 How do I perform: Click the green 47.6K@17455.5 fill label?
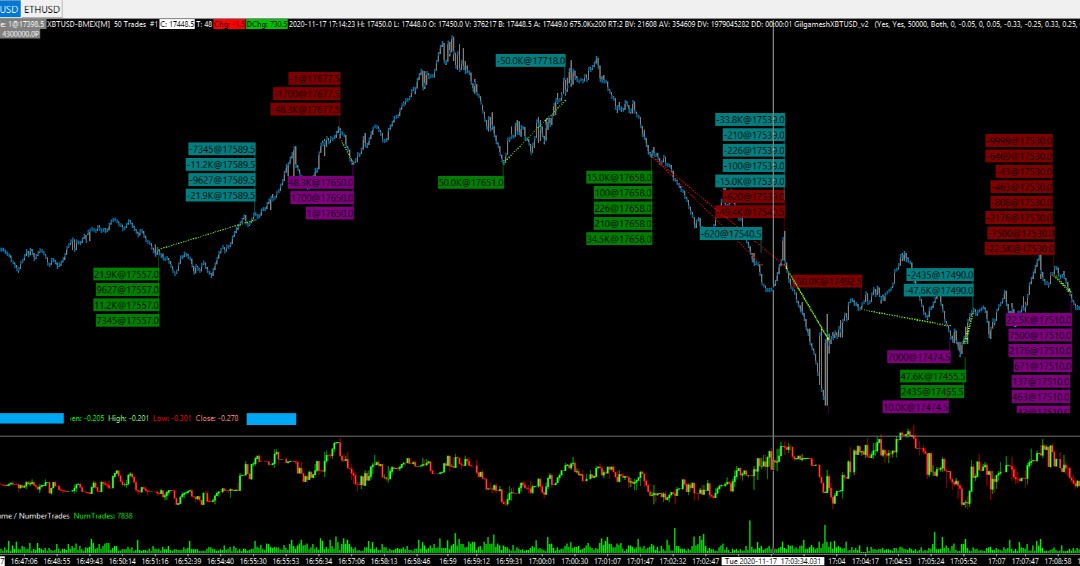click(933, 377)
